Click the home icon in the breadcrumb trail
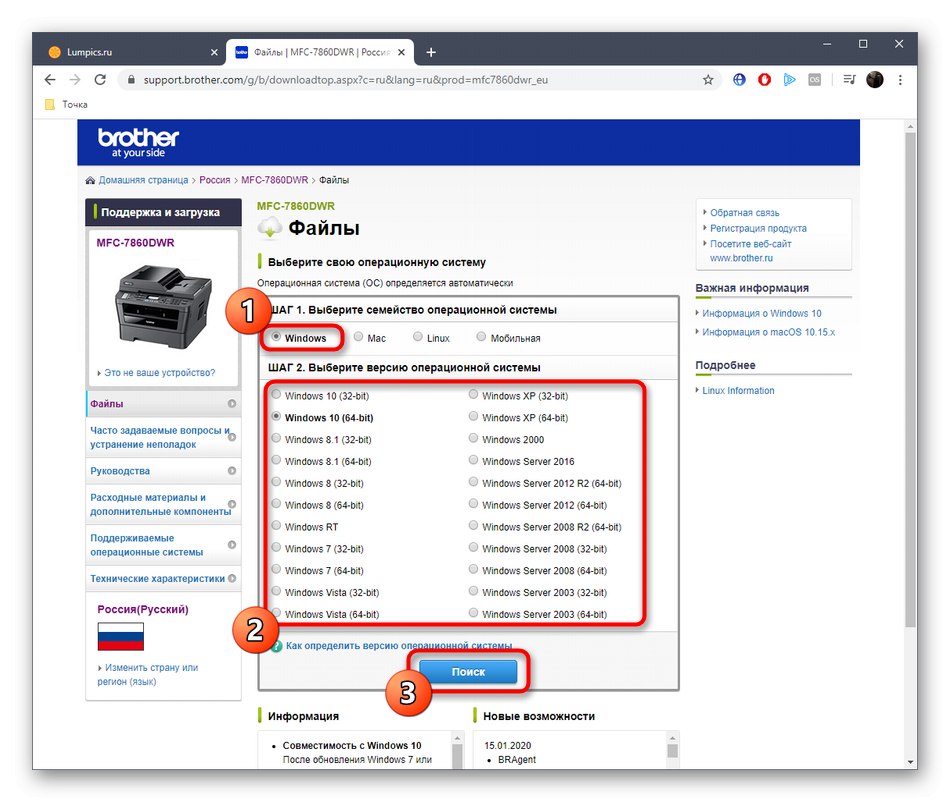 (x=91, y=180)
